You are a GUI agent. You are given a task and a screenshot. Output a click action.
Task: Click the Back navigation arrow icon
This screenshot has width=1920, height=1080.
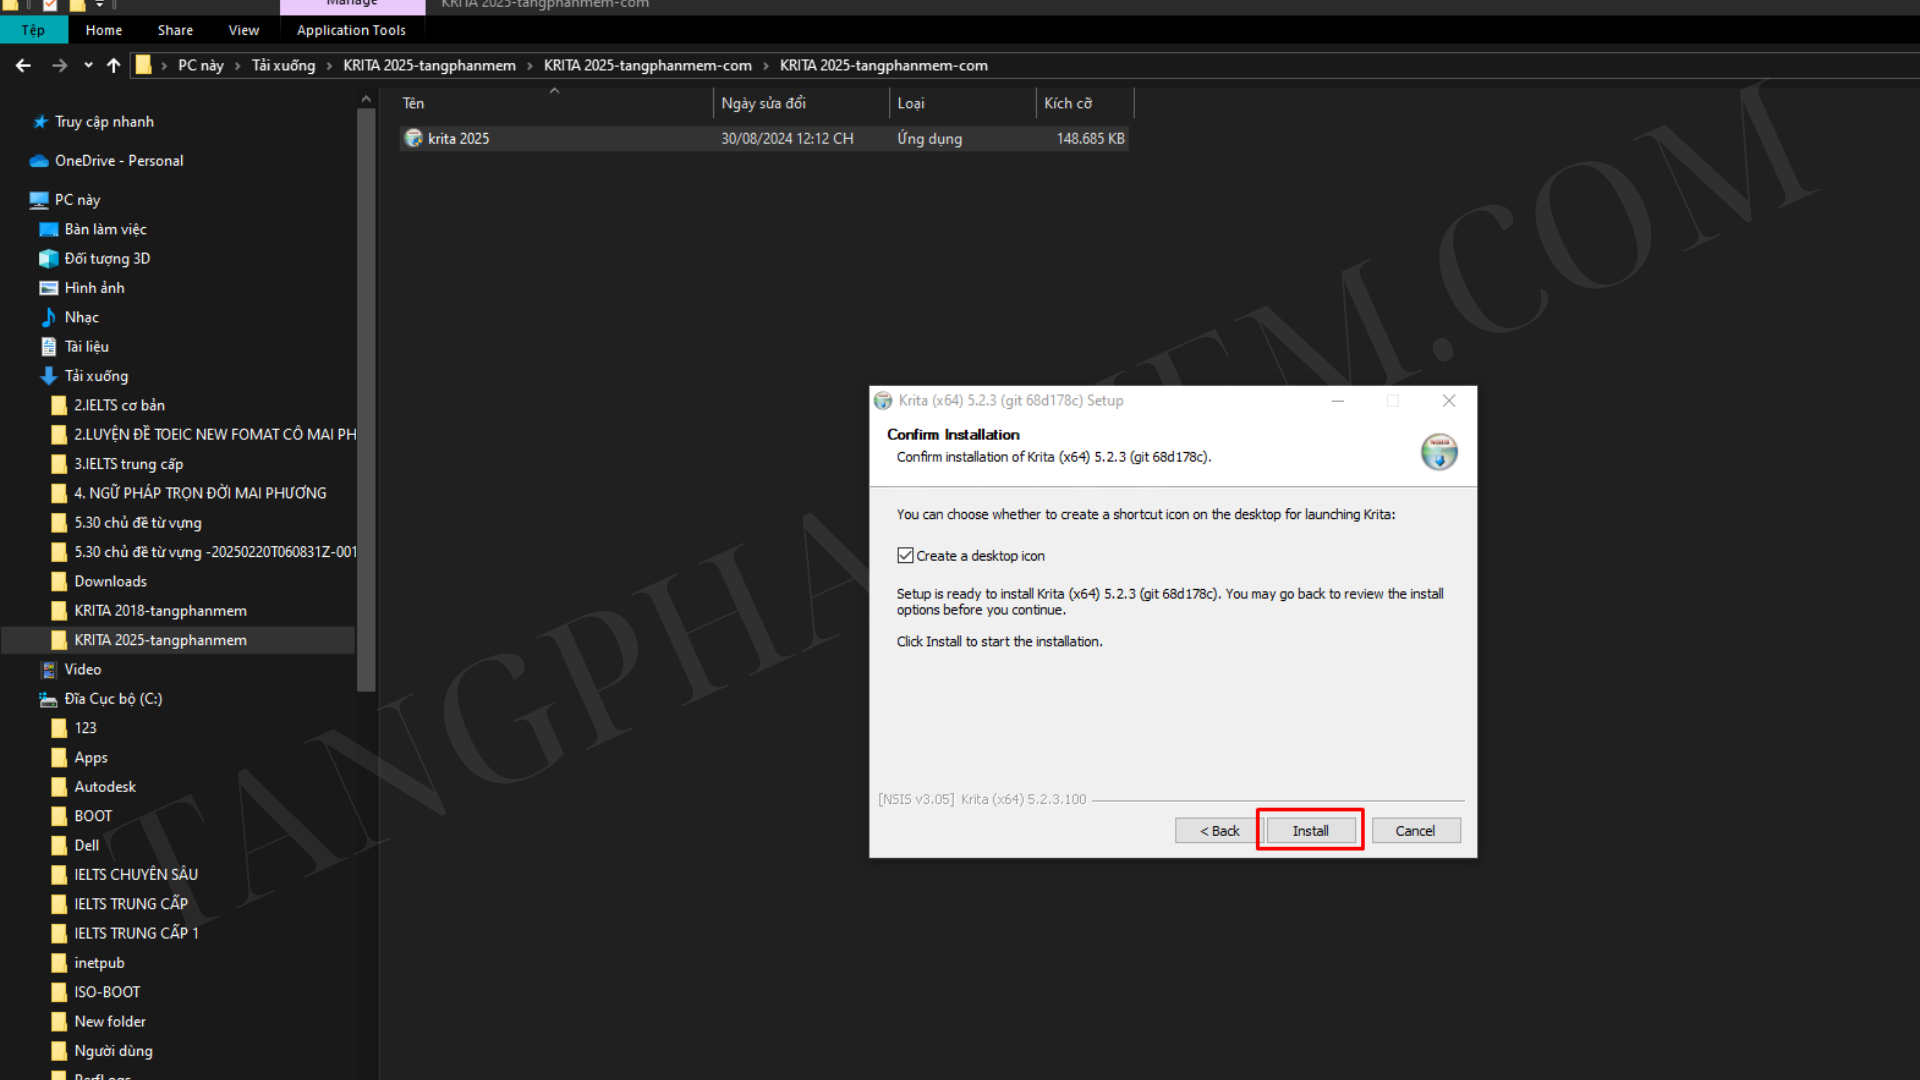tap(24, 66)
